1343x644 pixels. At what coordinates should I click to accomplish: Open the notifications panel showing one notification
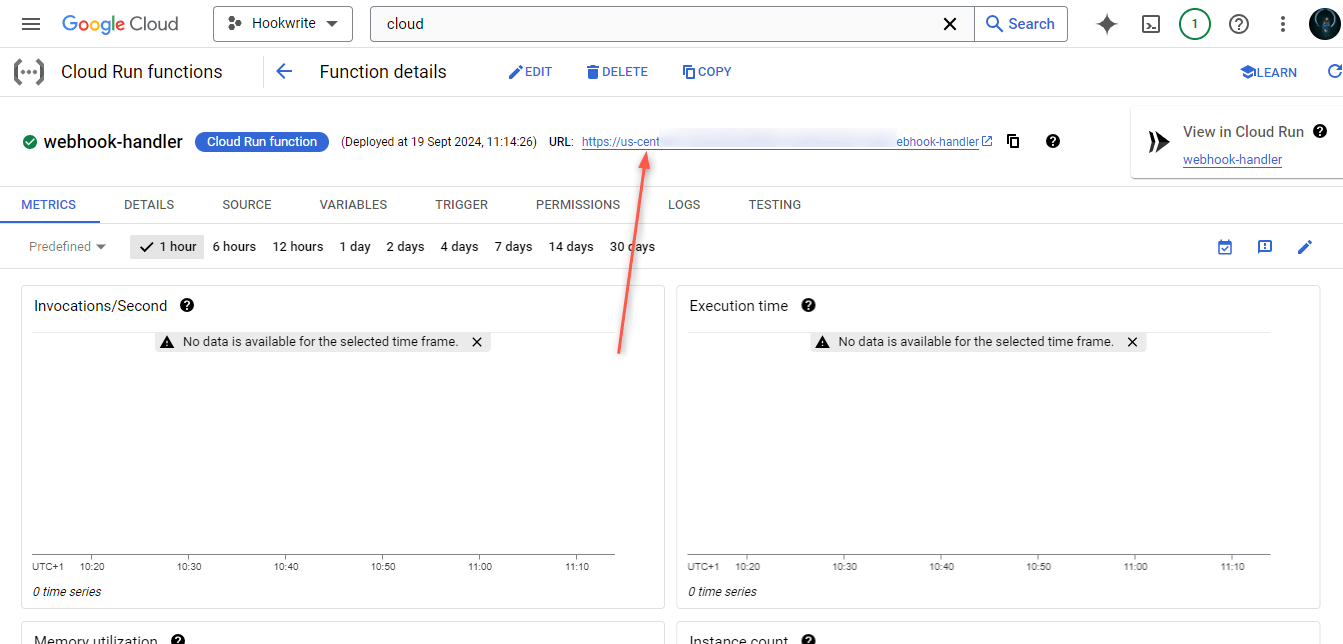tap(1194, 23)
